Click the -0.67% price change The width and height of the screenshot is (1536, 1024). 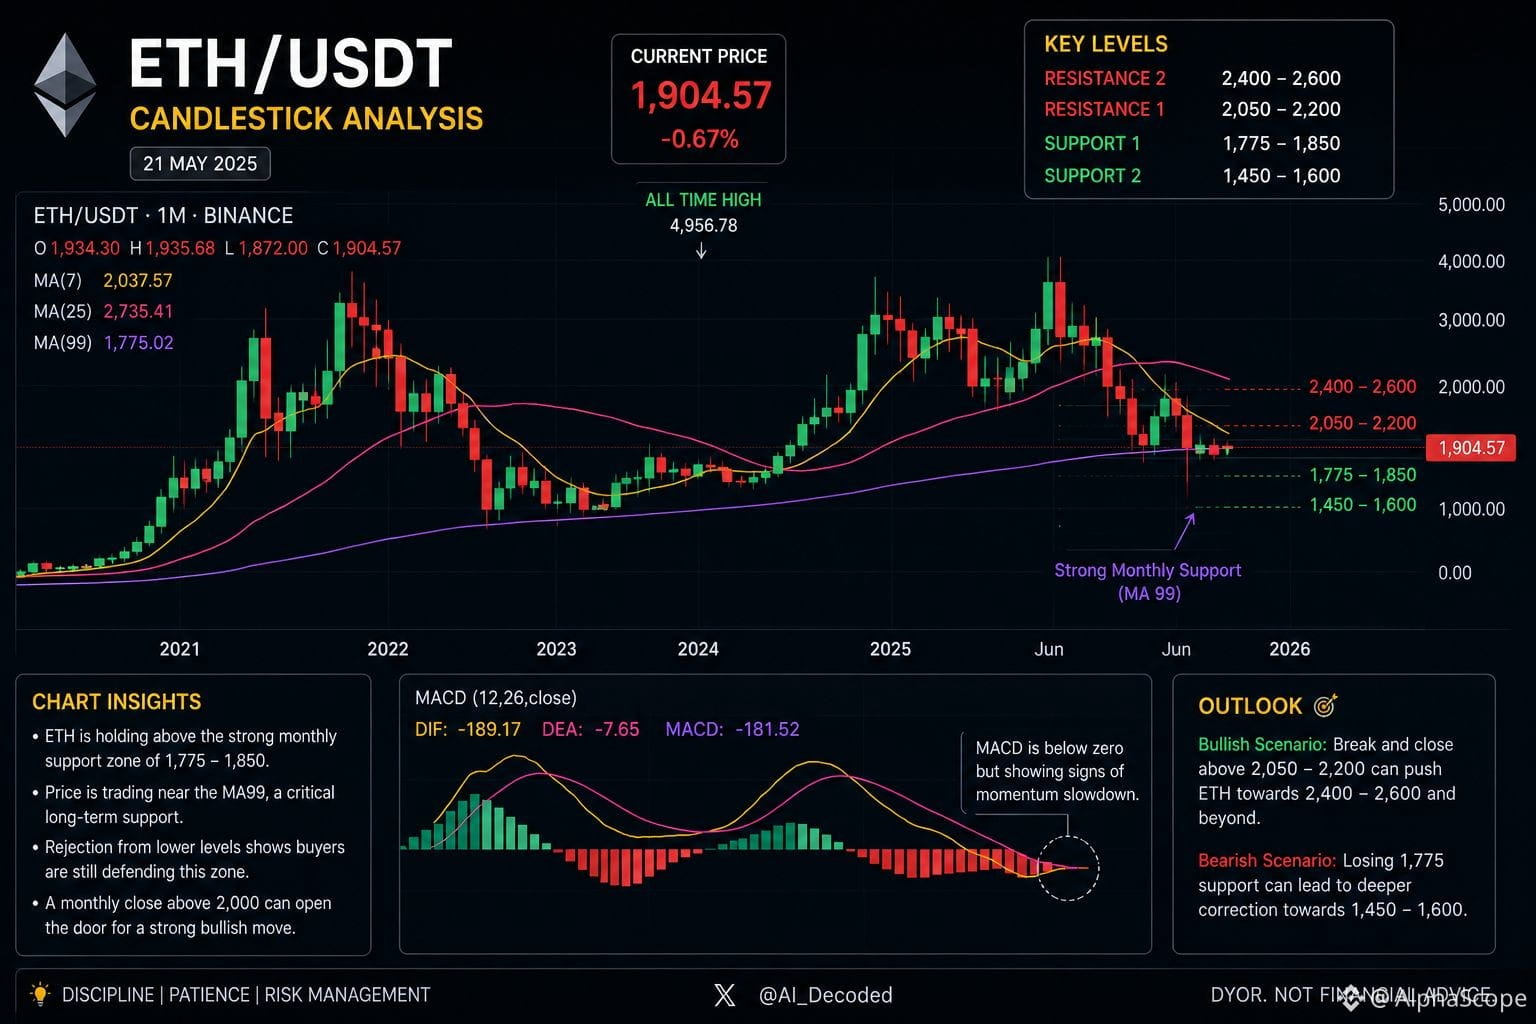point(699,139)
